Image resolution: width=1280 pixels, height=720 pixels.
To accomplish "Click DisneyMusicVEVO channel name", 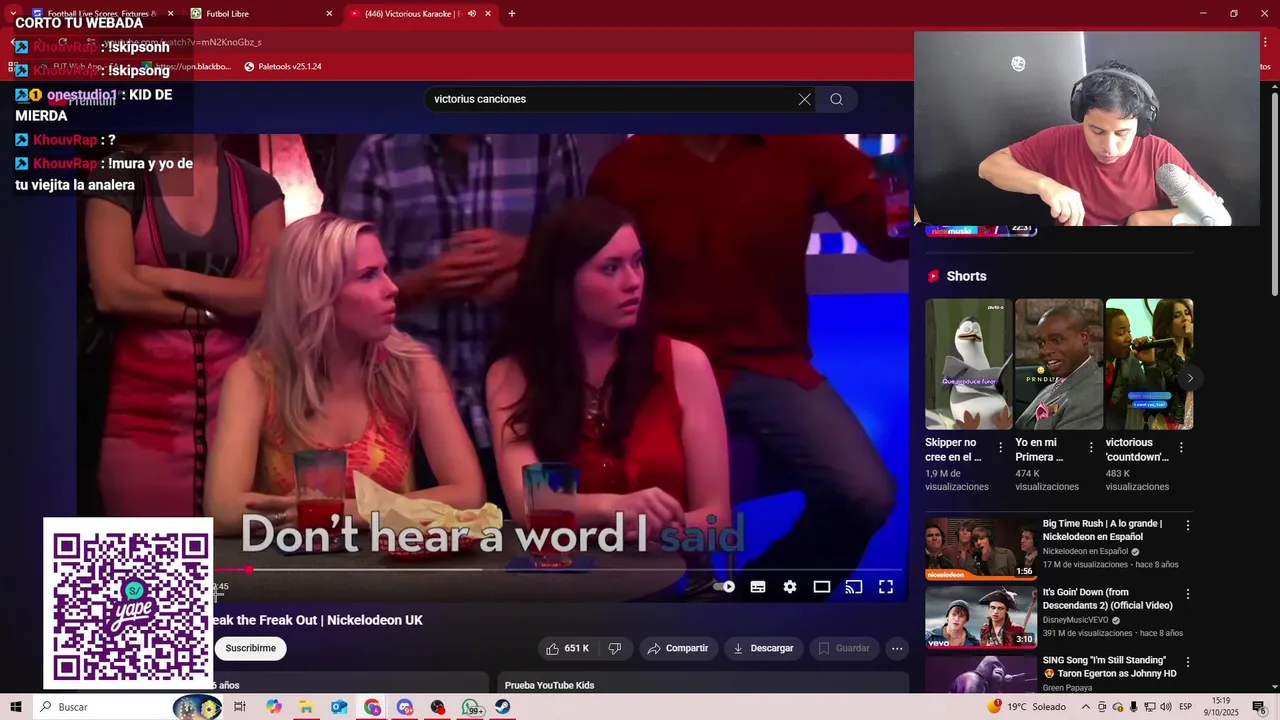I will click(x=1075, y=620).
